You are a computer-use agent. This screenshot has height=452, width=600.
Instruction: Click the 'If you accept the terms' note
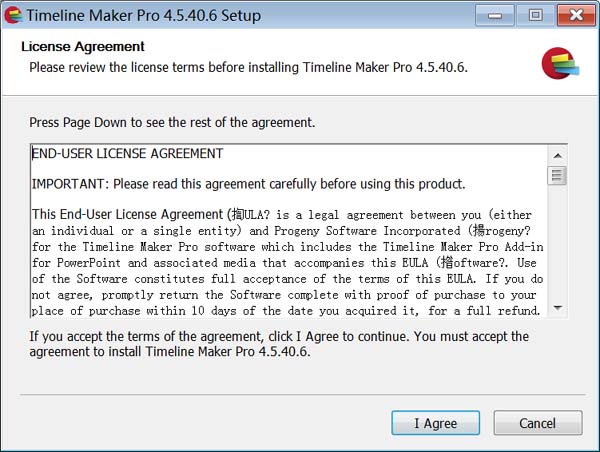coord(279,336)
